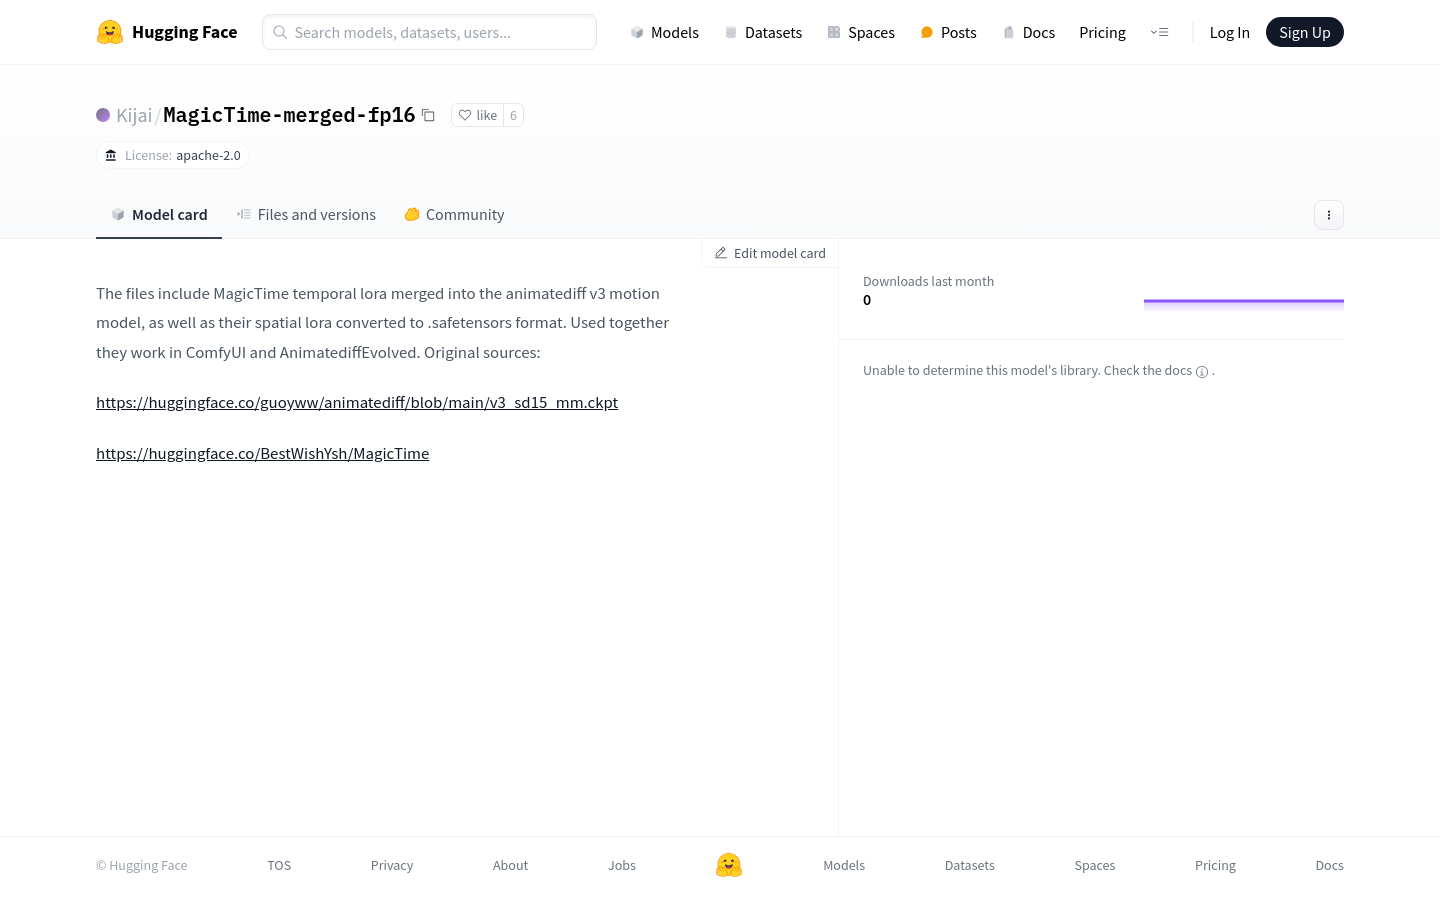Click the MagicTime-merged-fp16 model name
Viewport: 1440px width, 900px height.
(x=289, y=115)
